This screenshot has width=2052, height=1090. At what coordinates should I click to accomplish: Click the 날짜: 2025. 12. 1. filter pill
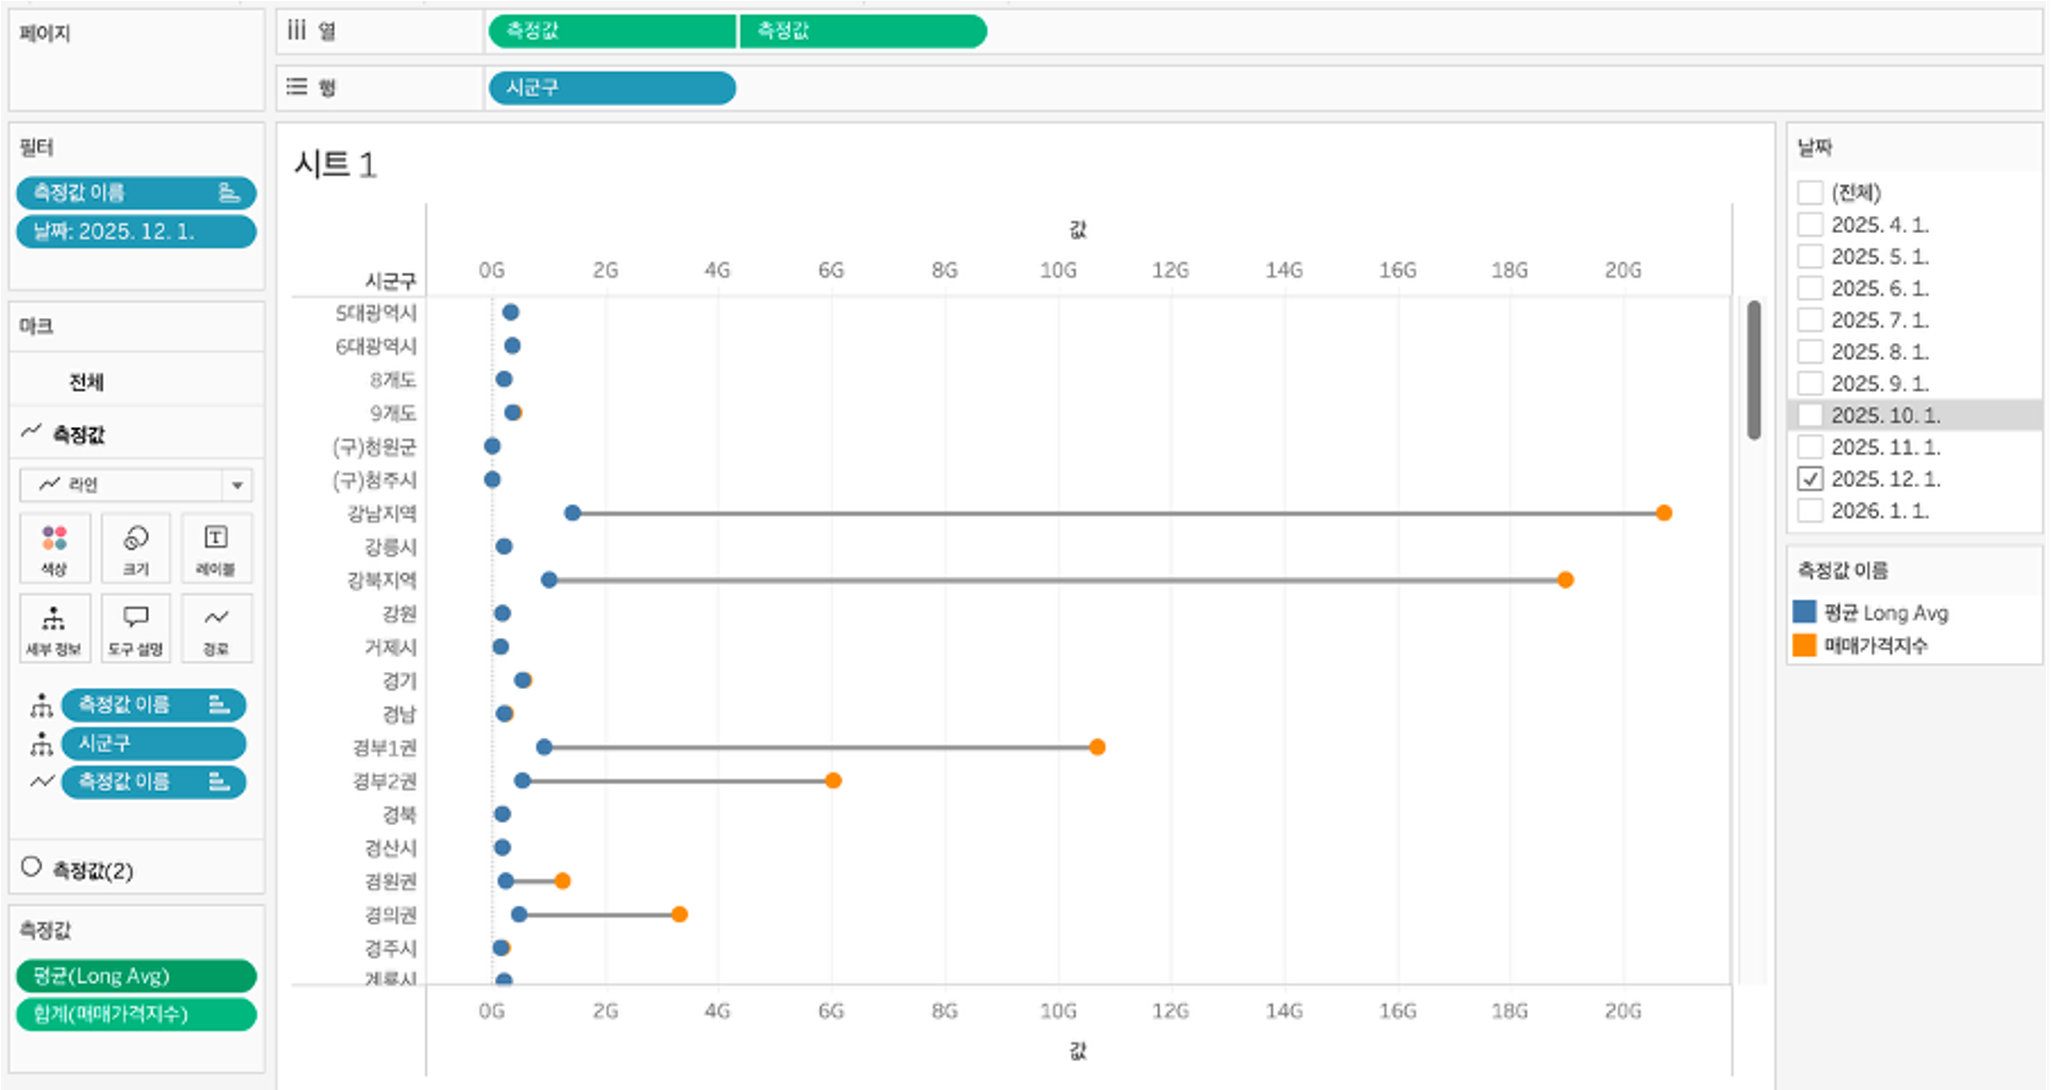click(x=136, y=231)
